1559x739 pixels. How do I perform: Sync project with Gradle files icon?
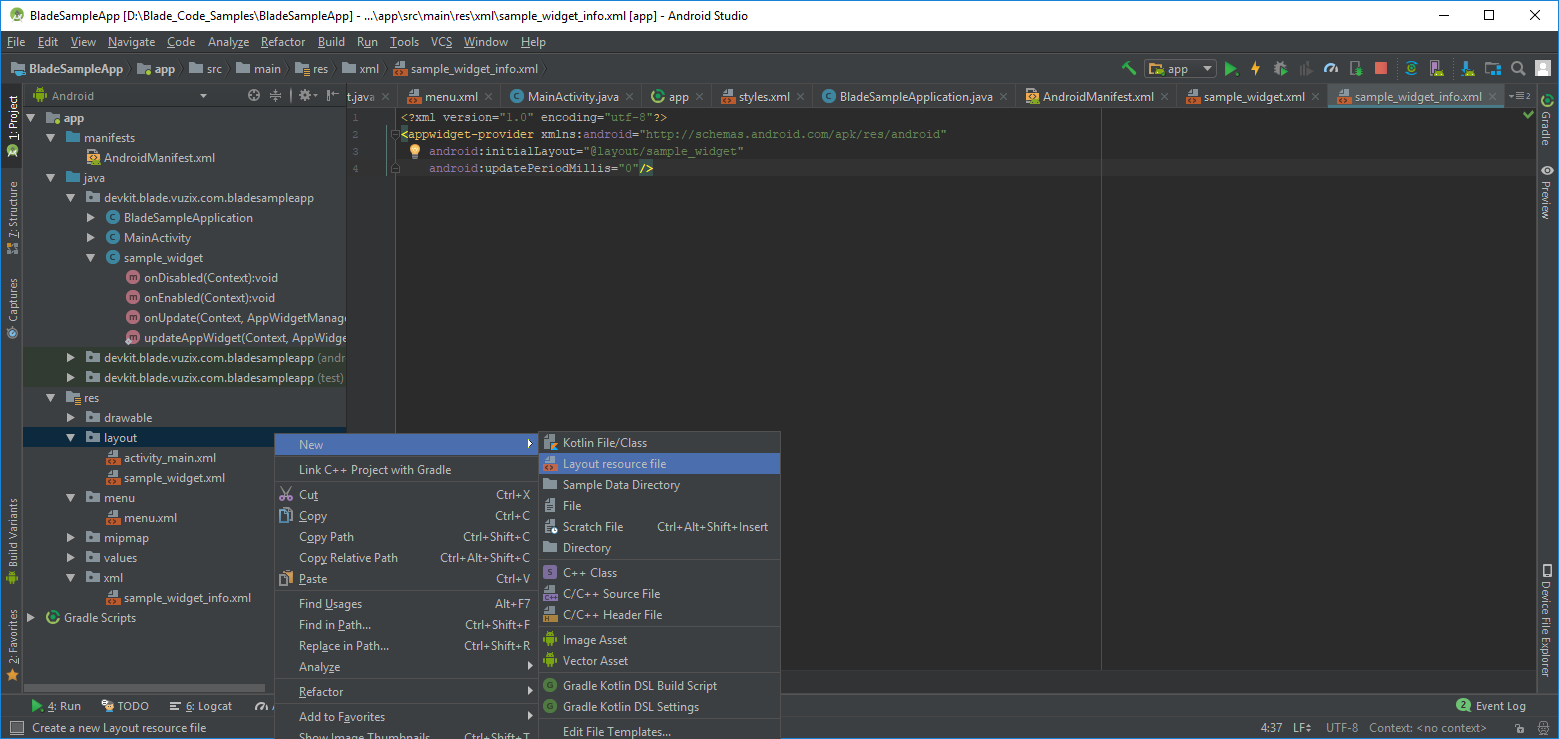(x=1411, y=68)
